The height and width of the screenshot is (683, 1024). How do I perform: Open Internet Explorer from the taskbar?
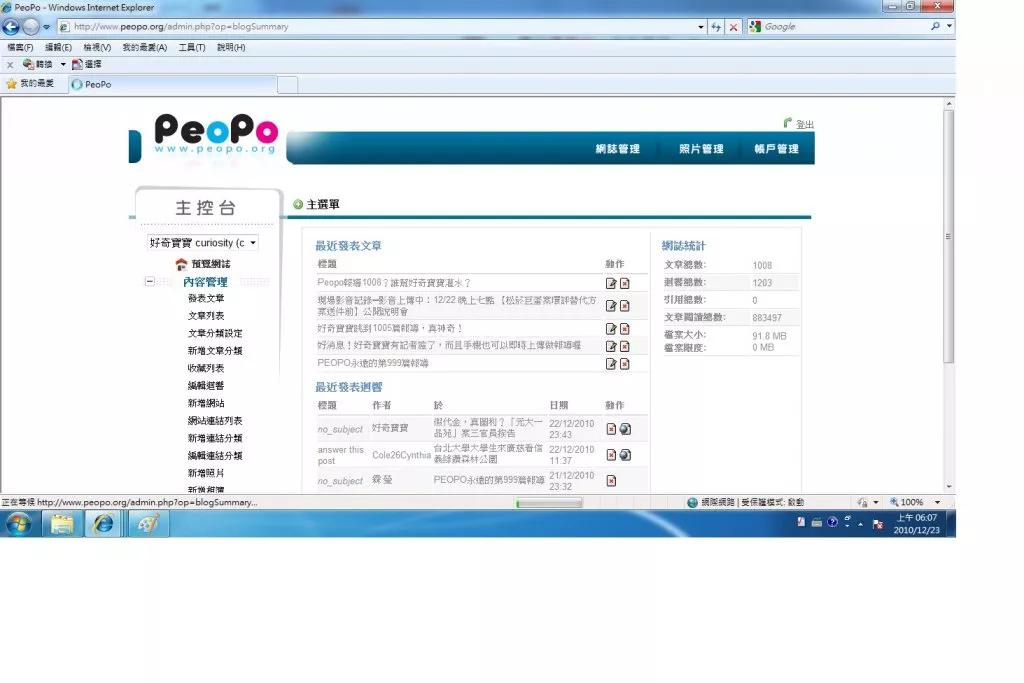point(103,524)
